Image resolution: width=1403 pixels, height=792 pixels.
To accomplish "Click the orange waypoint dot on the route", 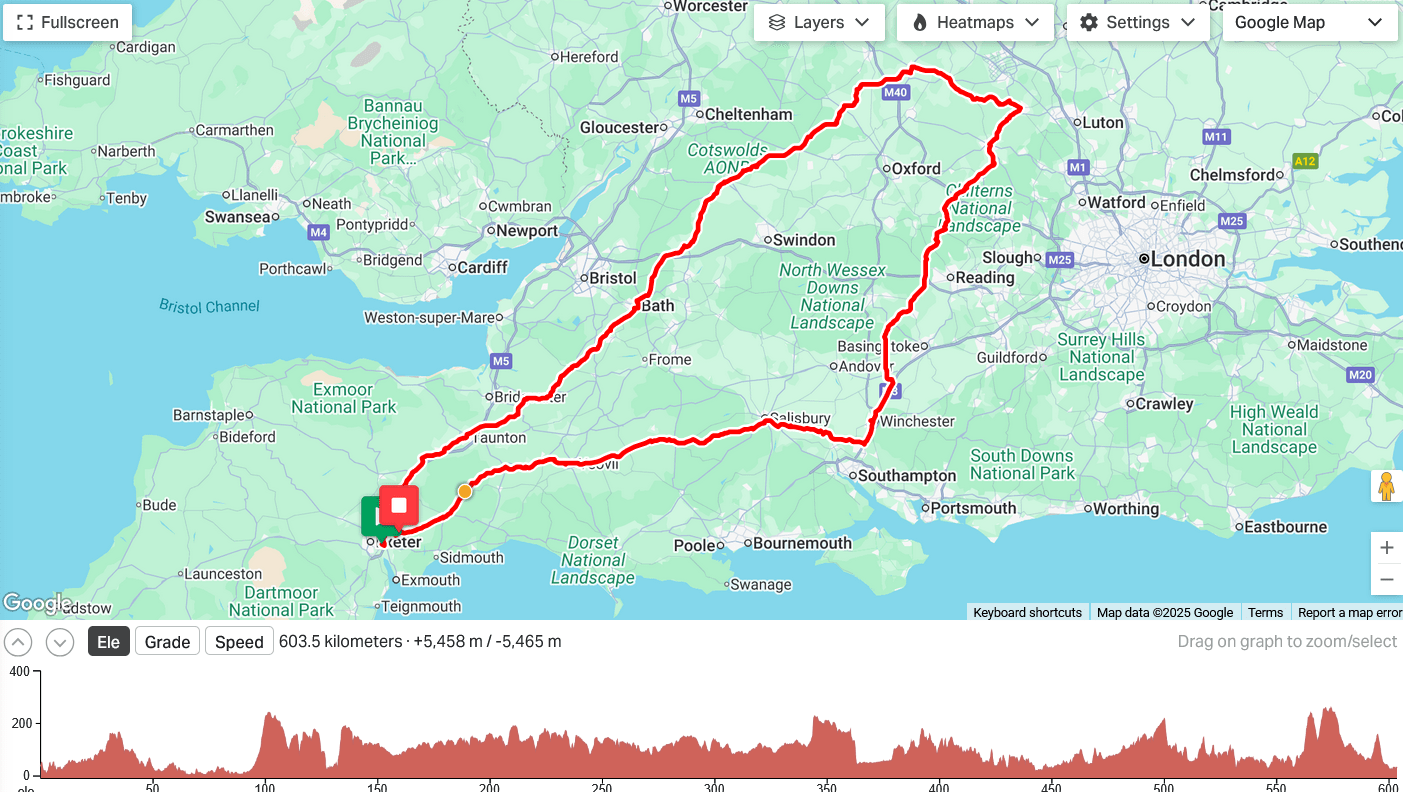I will pyautogui.click(x=465, y=491).
